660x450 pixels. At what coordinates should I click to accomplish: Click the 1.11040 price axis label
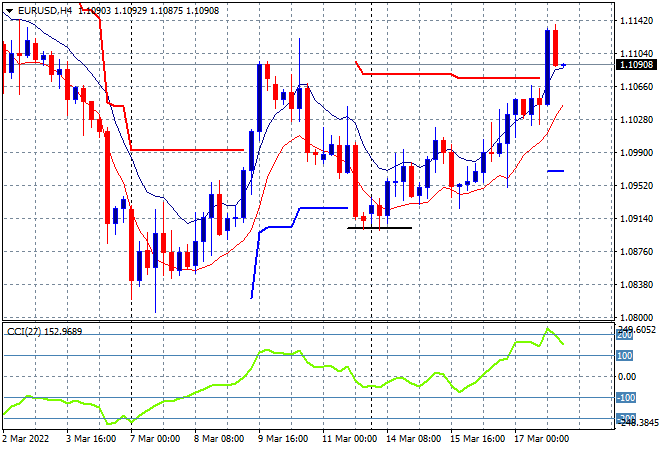coord(636,53)
